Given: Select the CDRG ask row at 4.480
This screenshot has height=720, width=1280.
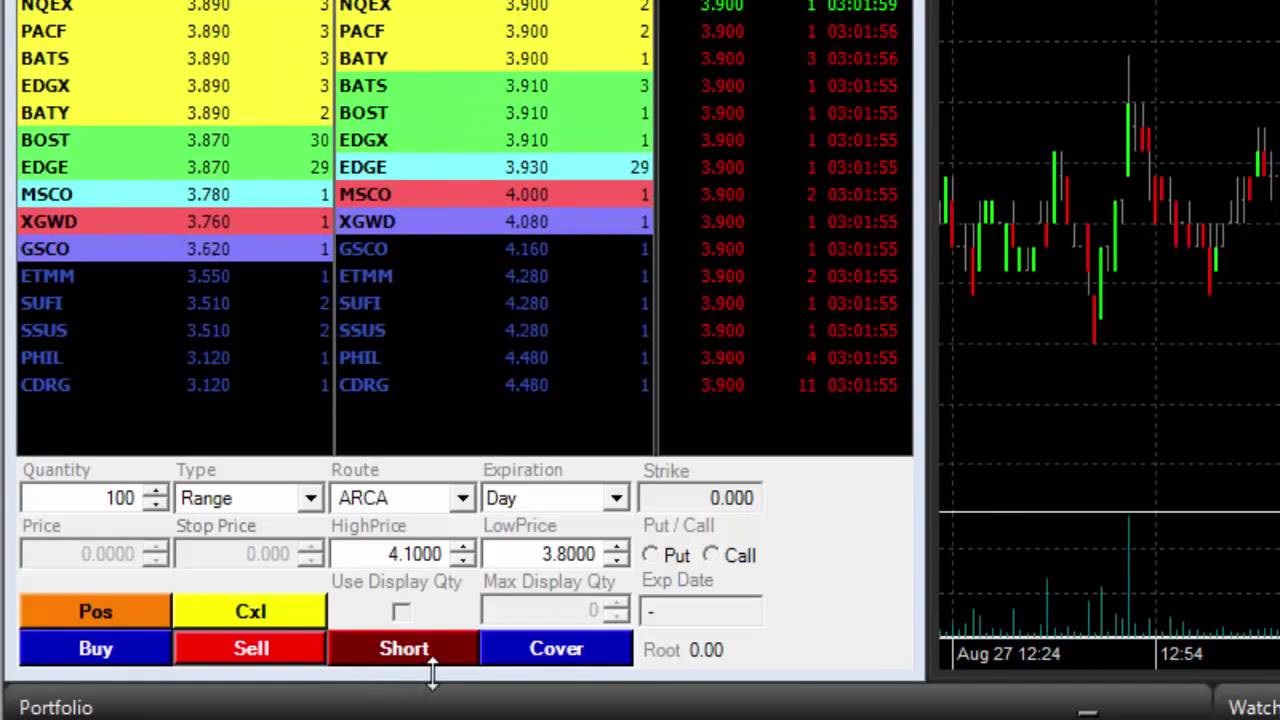Looking at the screenshot, I should [x=495, y=384].
